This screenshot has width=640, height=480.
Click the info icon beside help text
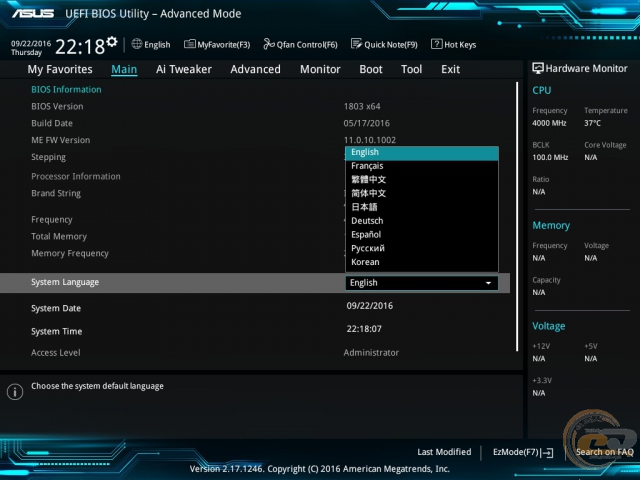[x=15, y=392]
